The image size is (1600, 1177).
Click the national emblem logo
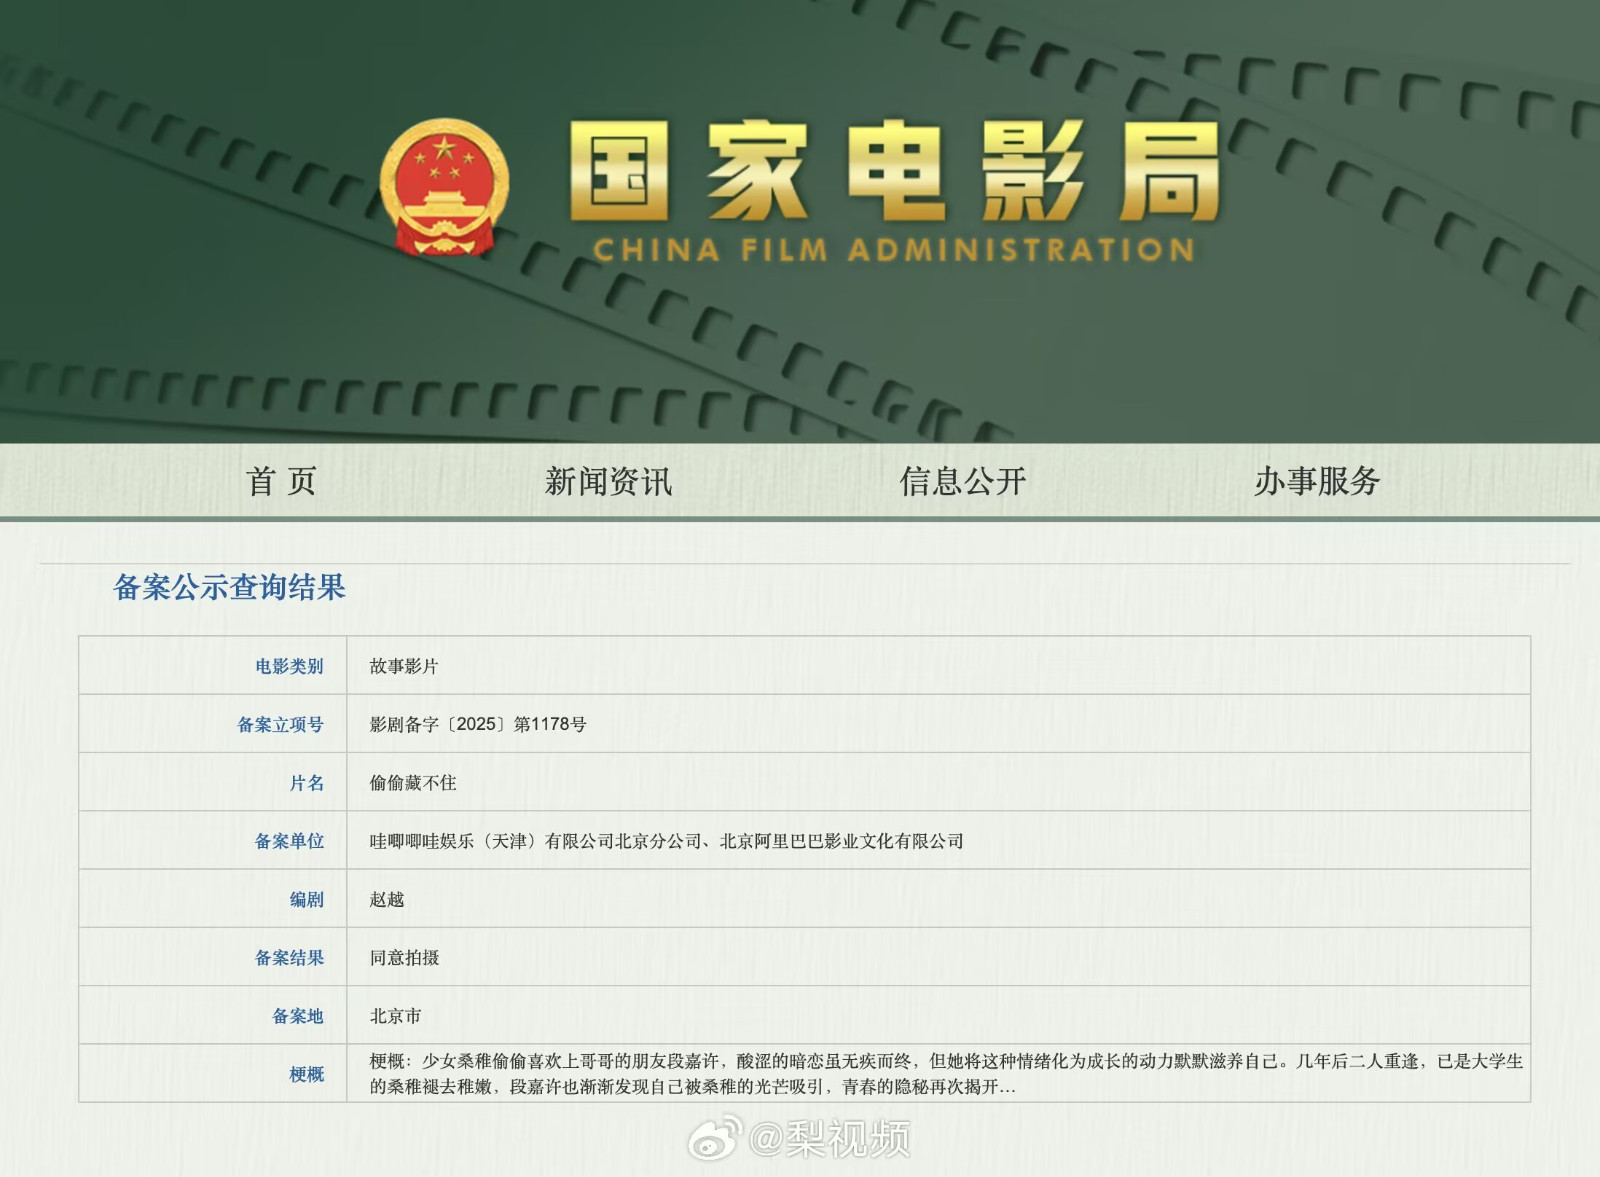pos(444,187)
